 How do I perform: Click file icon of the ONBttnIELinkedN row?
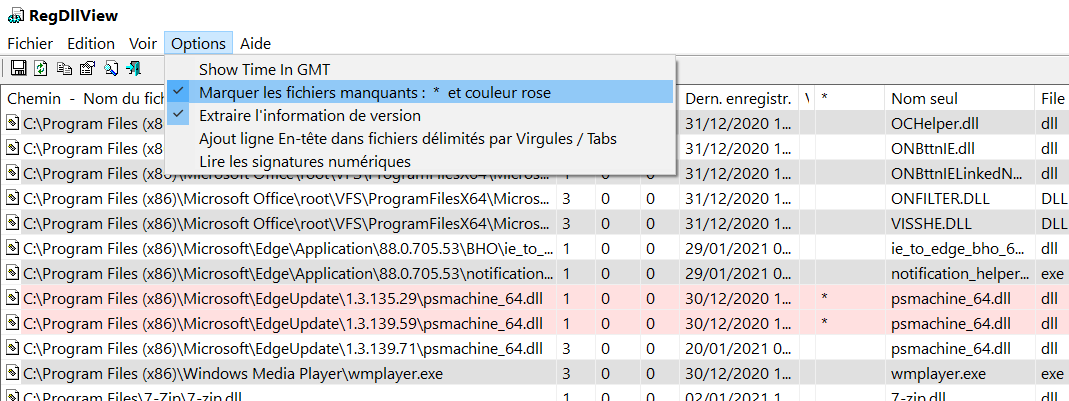click(13, 174)
